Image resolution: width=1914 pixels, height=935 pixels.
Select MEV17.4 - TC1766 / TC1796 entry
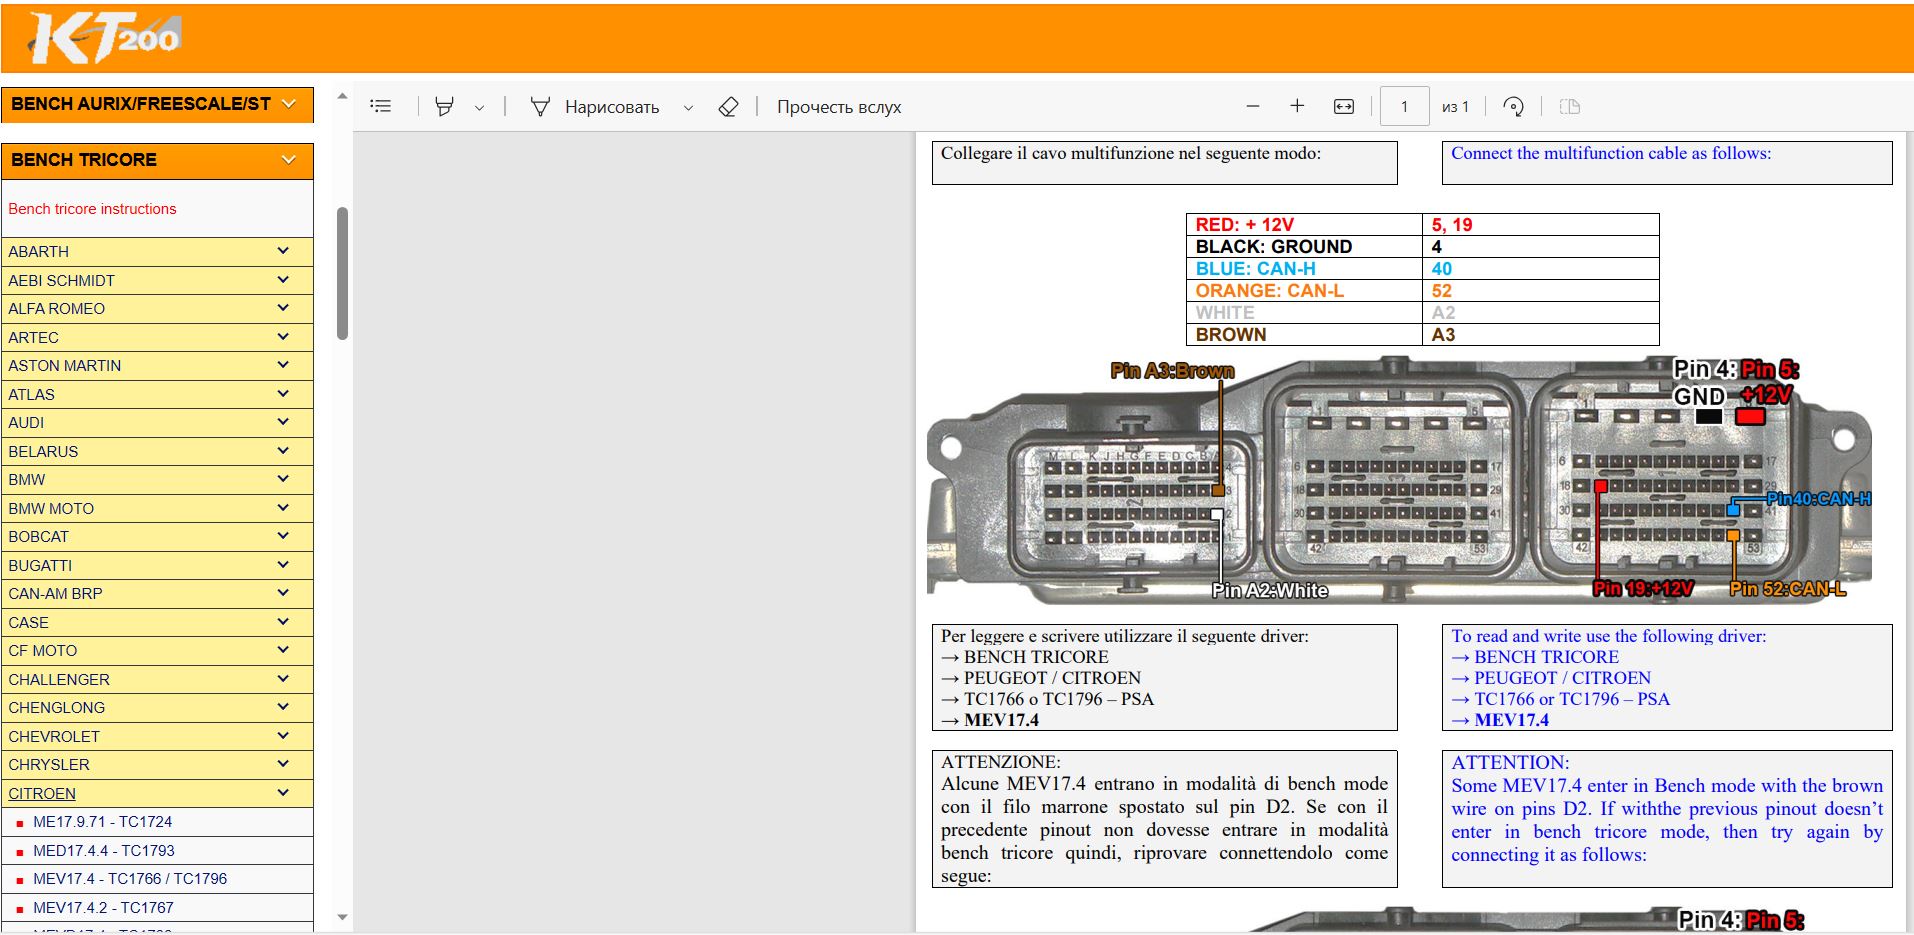point(130,879)
